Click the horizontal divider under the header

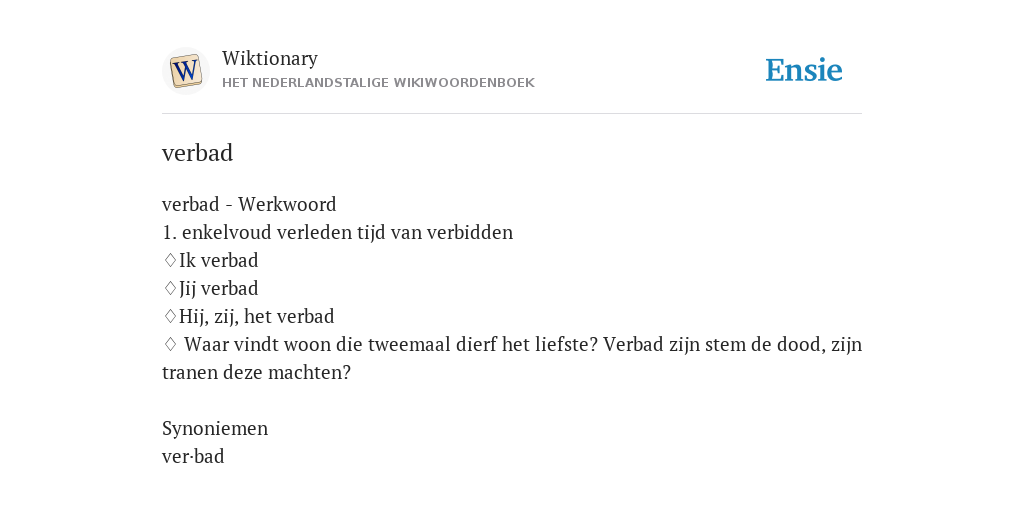[x=512, y=114]
